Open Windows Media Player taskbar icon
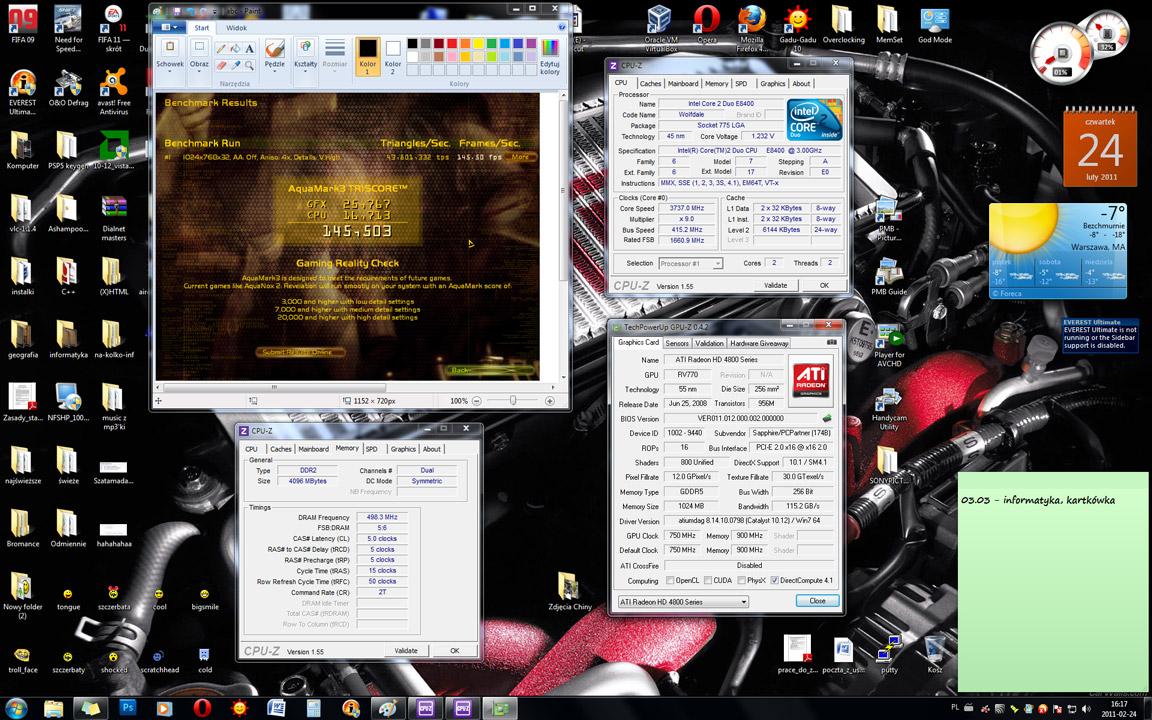1152x720 pixels. (165, 708)
